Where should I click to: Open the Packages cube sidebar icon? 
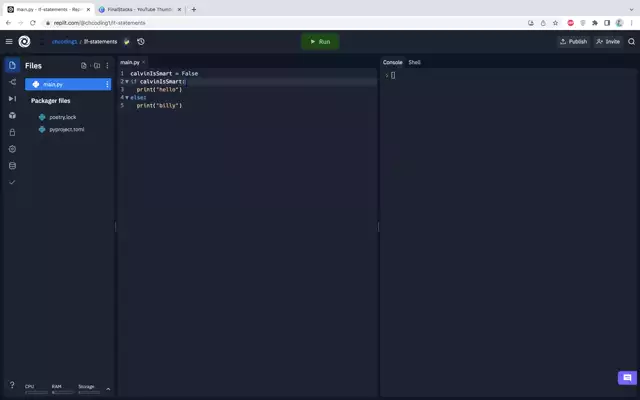12,116
